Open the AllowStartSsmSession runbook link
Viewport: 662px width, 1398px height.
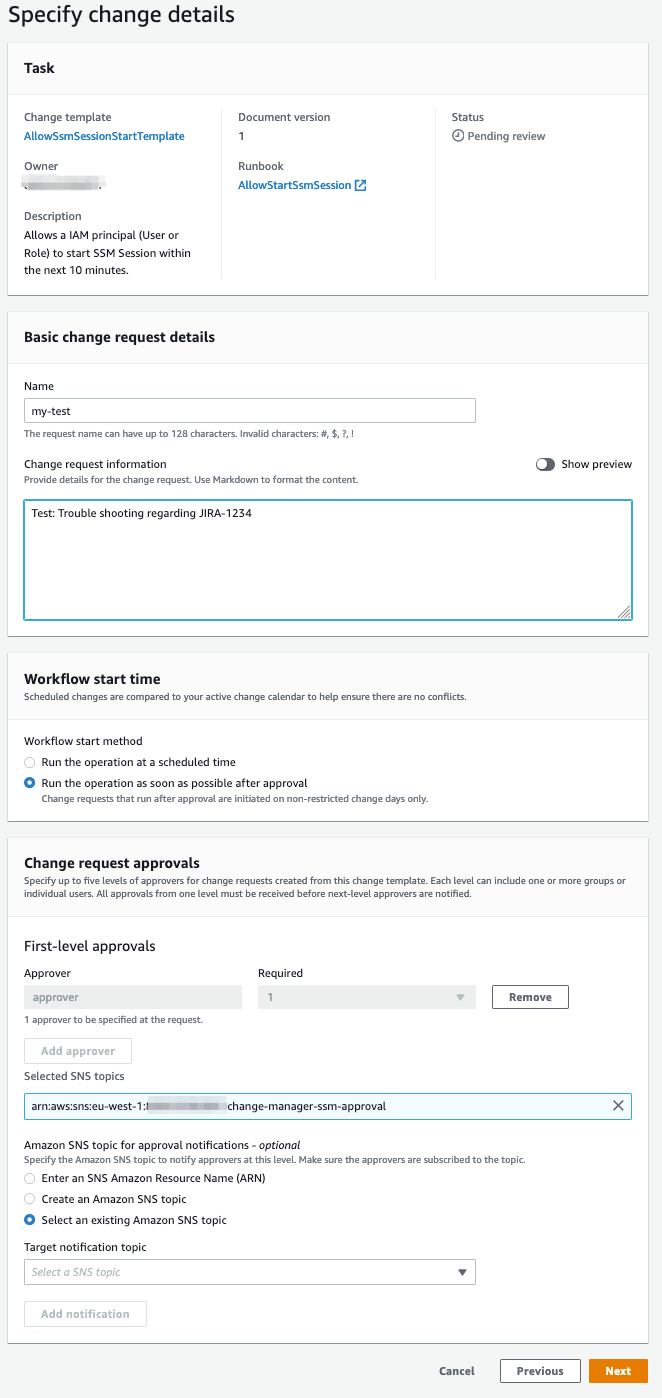pyautogui.click(x=295, y=185)
